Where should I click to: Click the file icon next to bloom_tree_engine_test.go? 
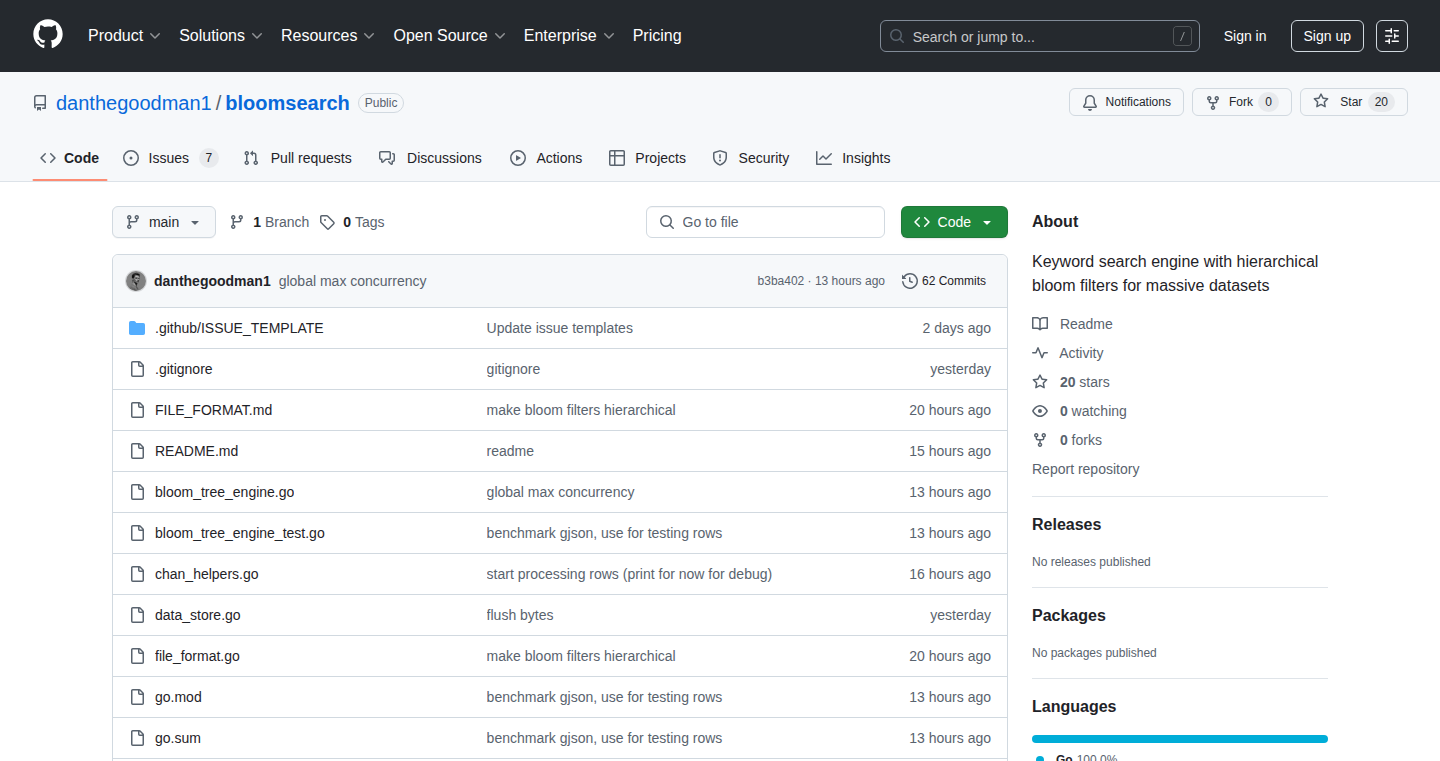coord(137,533)
